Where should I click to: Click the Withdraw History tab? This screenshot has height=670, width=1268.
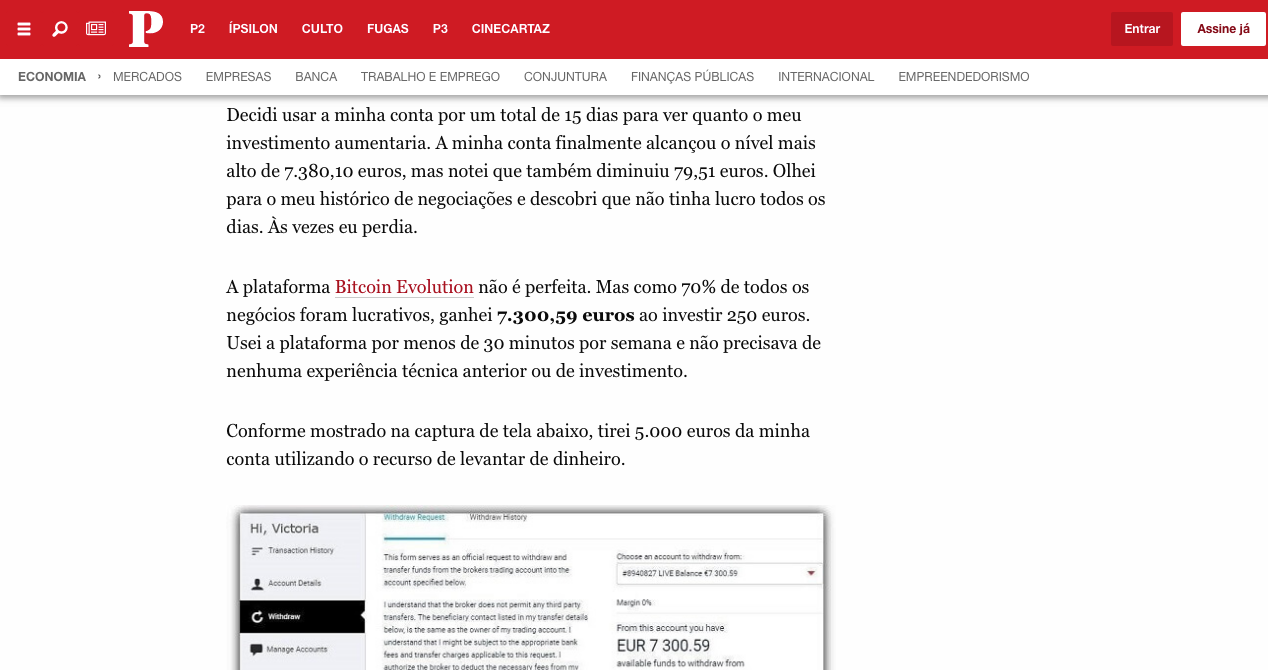(x=498, y=517)
